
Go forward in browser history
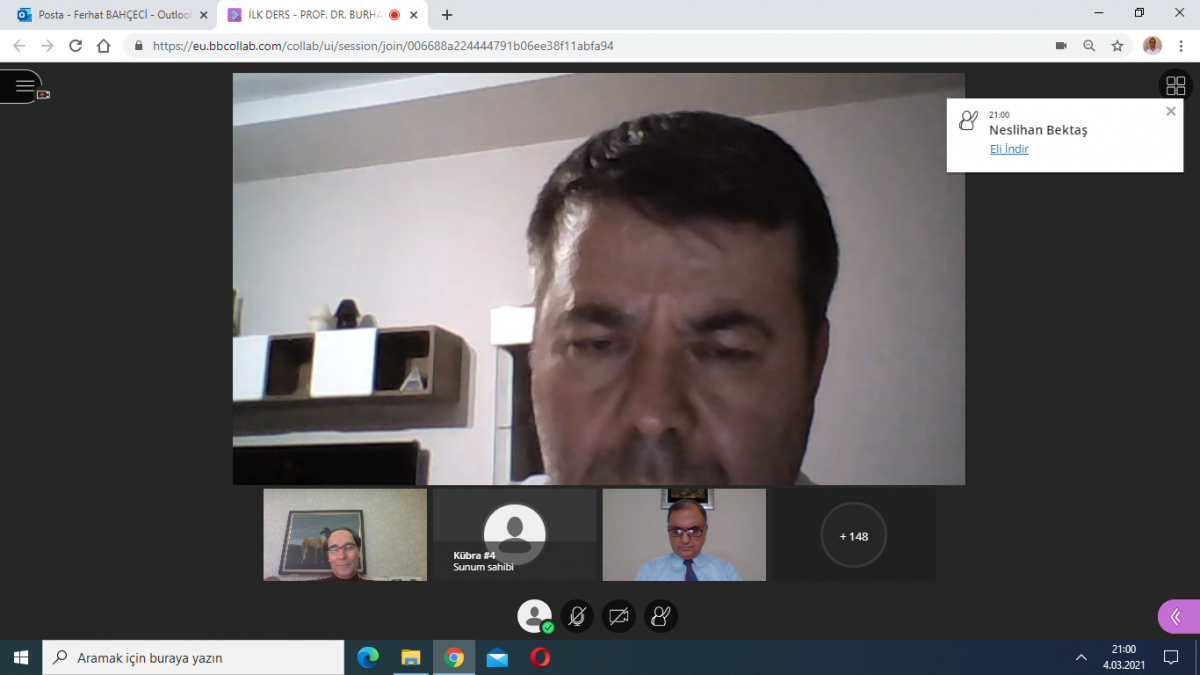(47, 45)
